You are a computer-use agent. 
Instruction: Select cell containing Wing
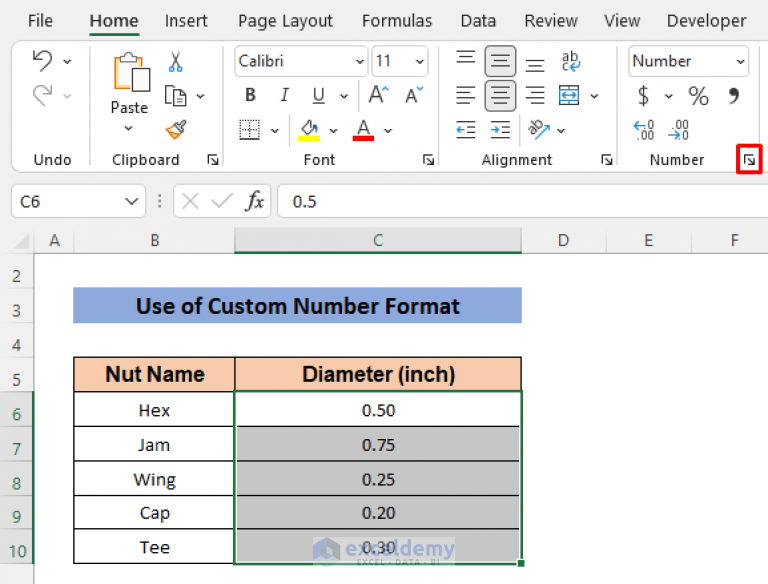[x=154, y=479]
